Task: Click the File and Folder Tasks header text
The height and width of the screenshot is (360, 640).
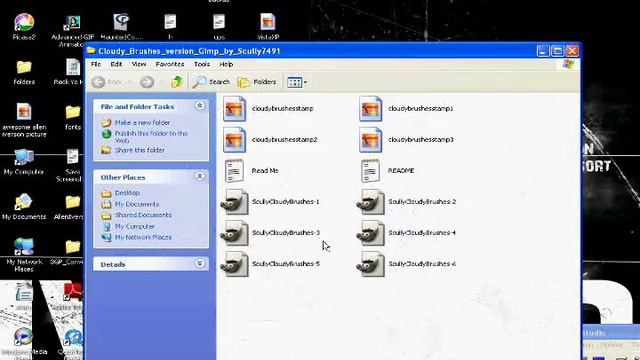Action: coord(137,107)
